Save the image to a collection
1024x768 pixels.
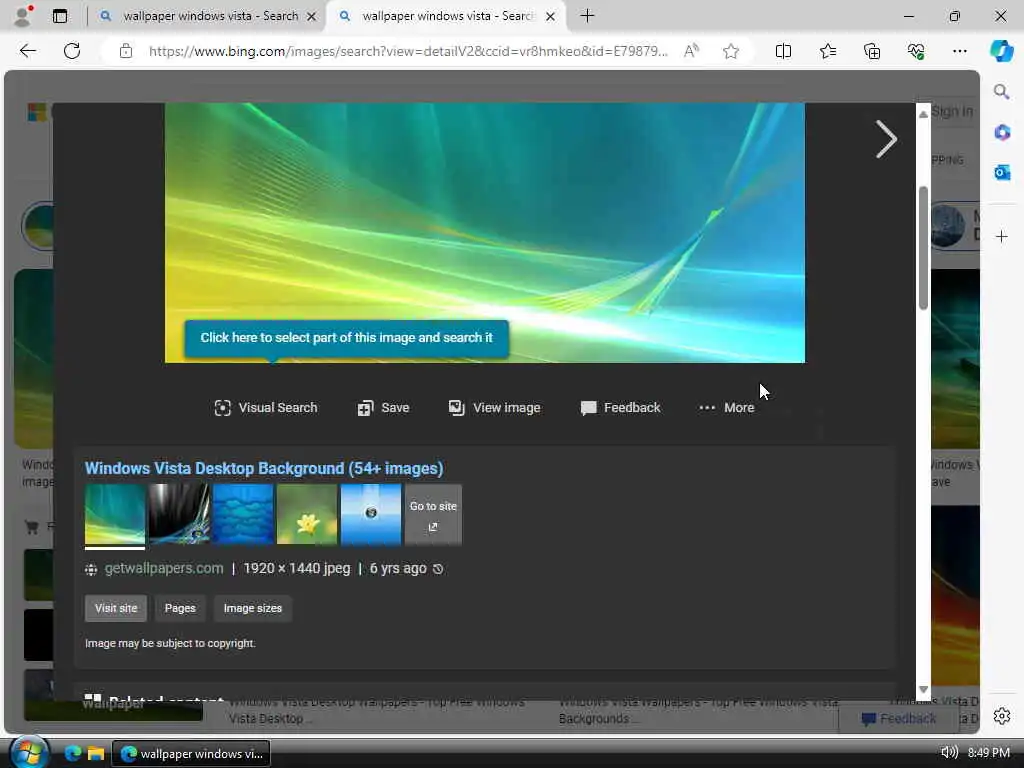pyautogui.click(x=383, y=408)
